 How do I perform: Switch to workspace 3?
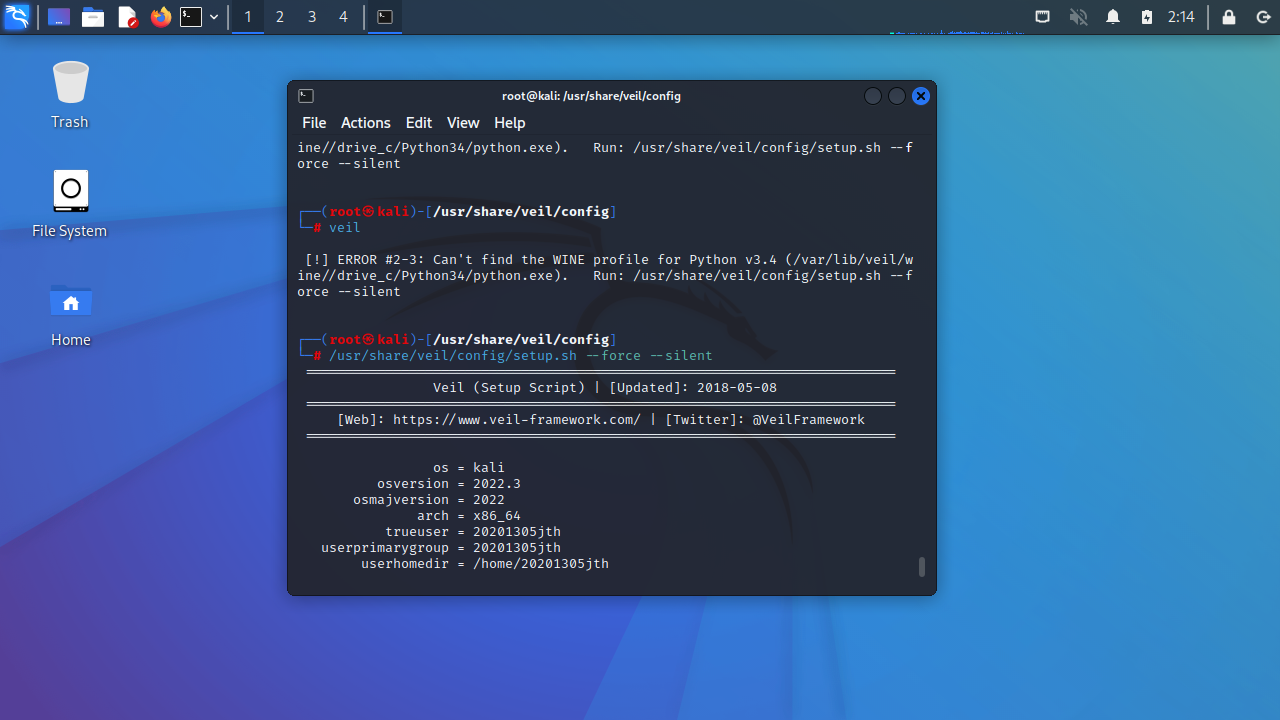[312, 17]
